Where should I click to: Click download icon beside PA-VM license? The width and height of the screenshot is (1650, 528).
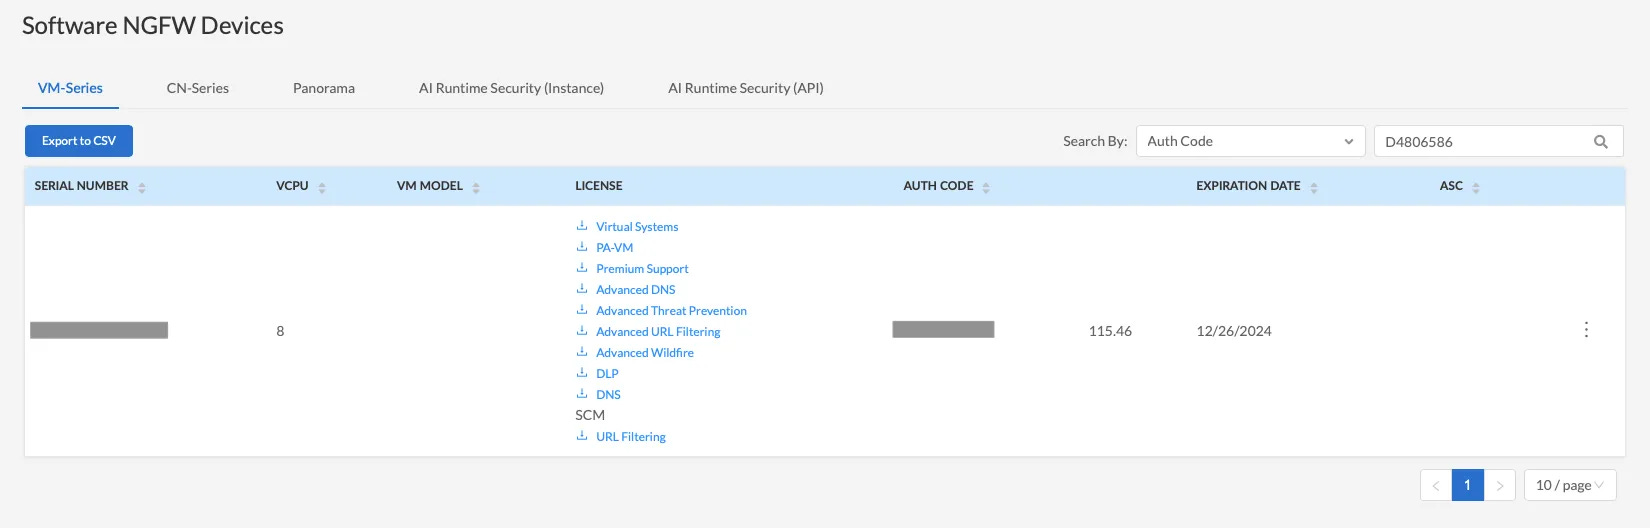tap(582, 247)
